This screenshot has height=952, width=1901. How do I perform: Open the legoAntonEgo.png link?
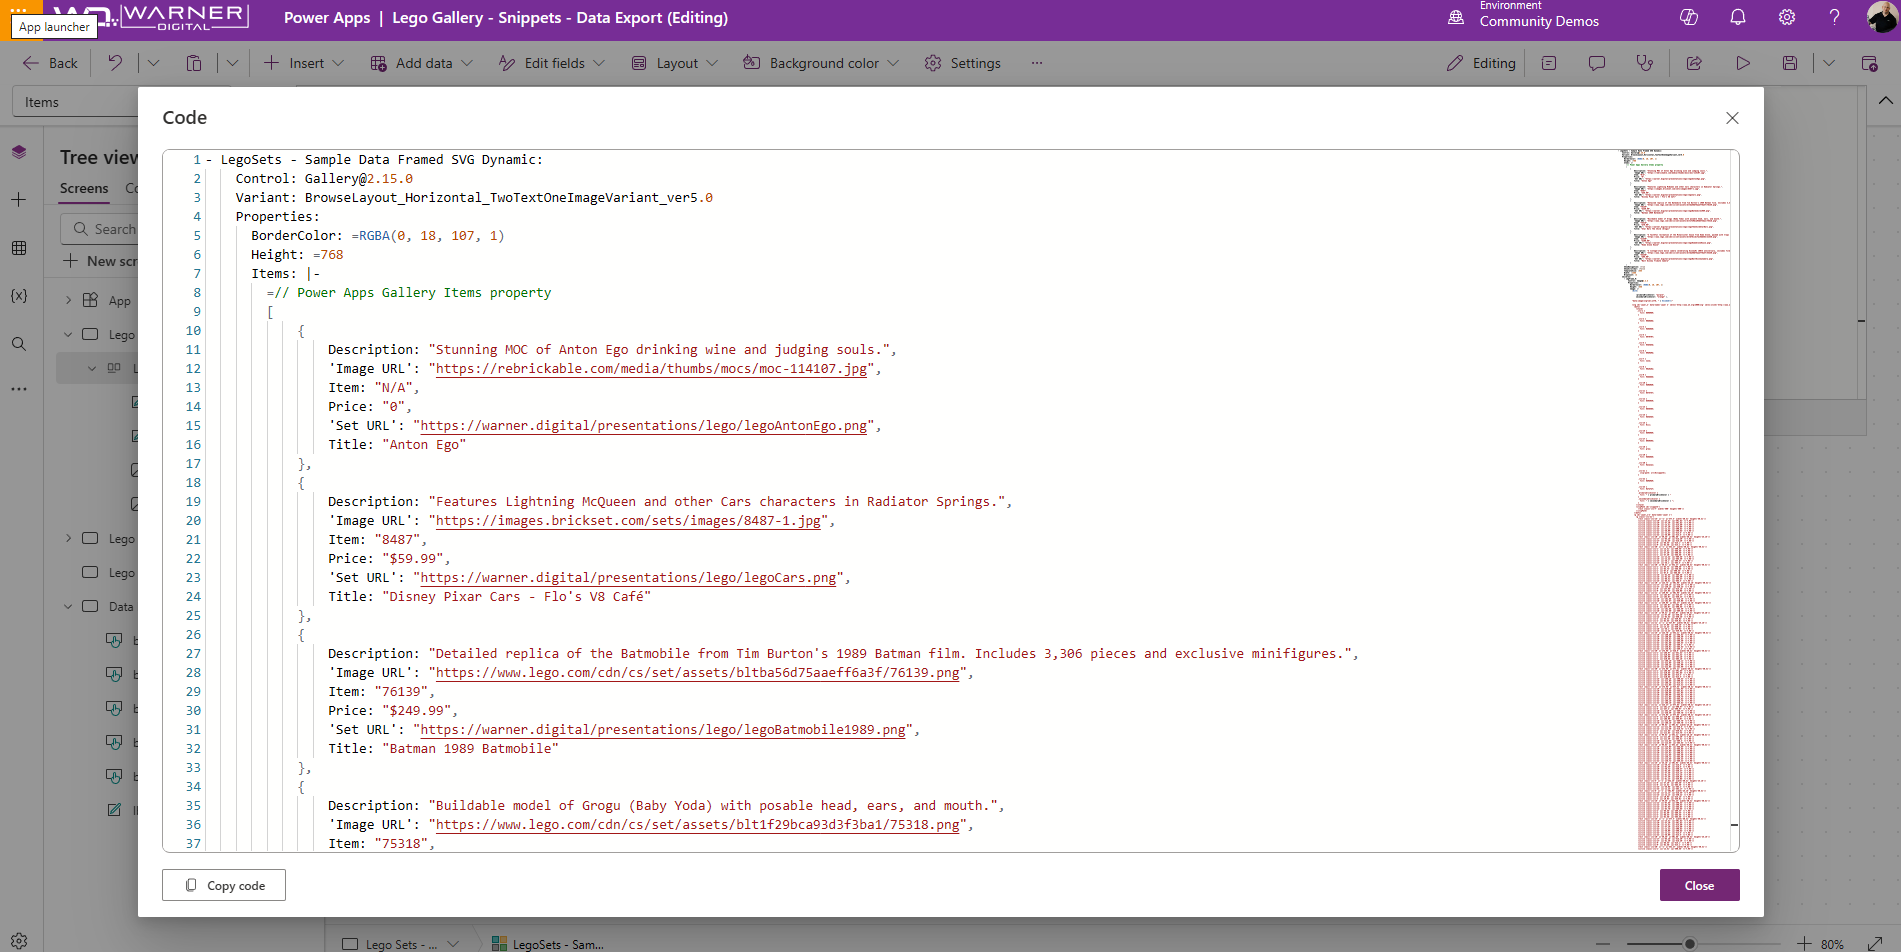coord(644,426)
